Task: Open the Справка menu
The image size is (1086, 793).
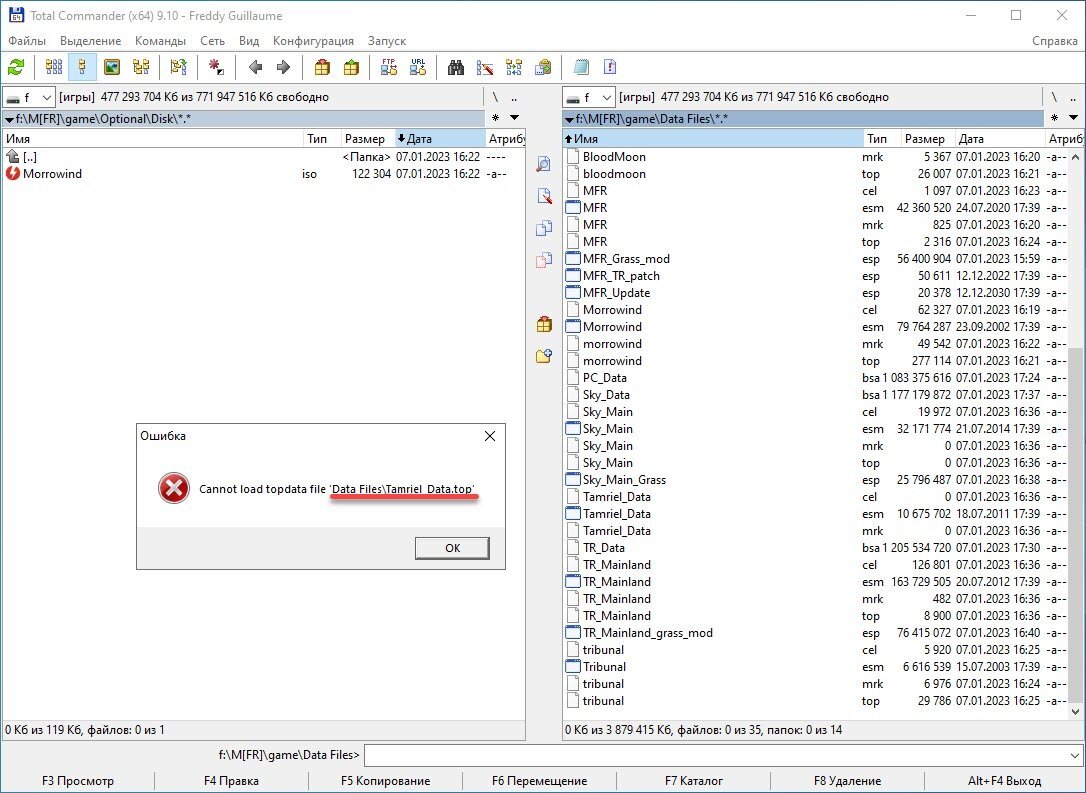Action: [1054, 41]
